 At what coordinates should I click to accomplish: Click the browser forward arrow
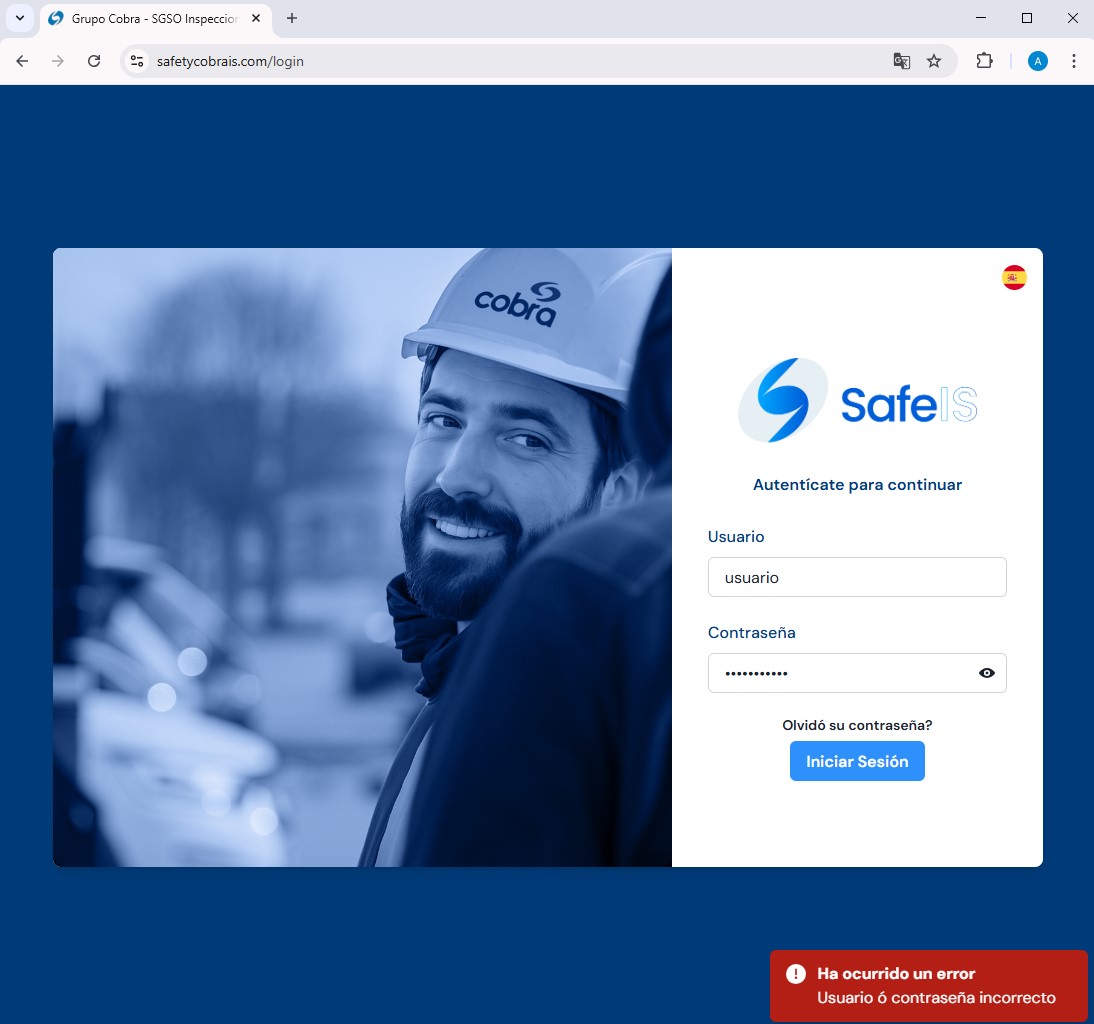[x=58, y=61]
